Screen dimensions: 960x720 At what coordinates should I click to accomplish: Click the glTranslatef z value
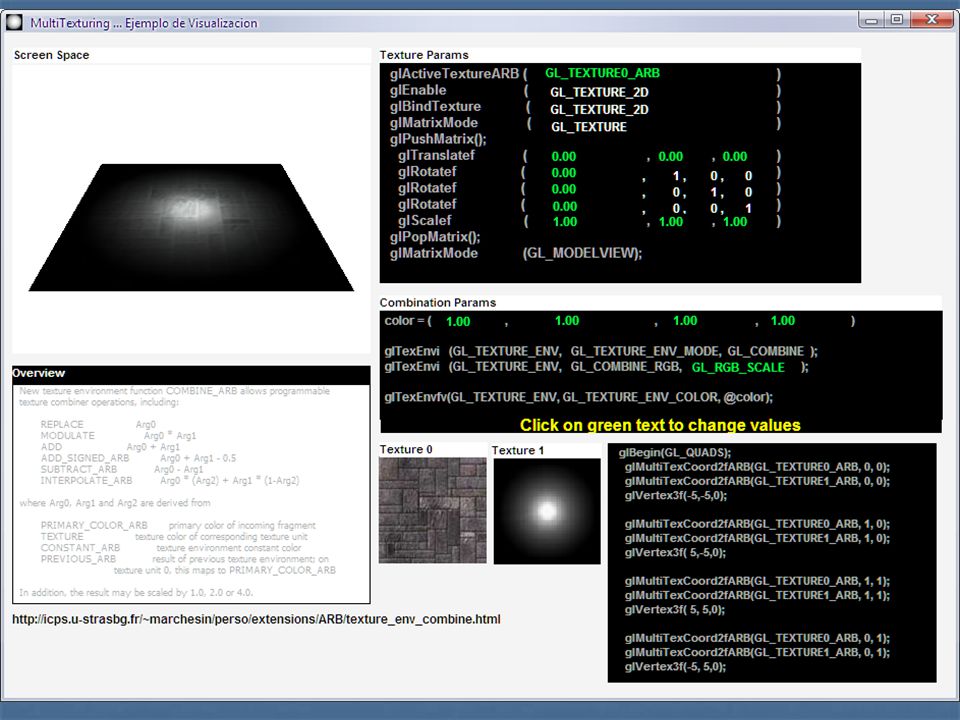pos(735,157)
